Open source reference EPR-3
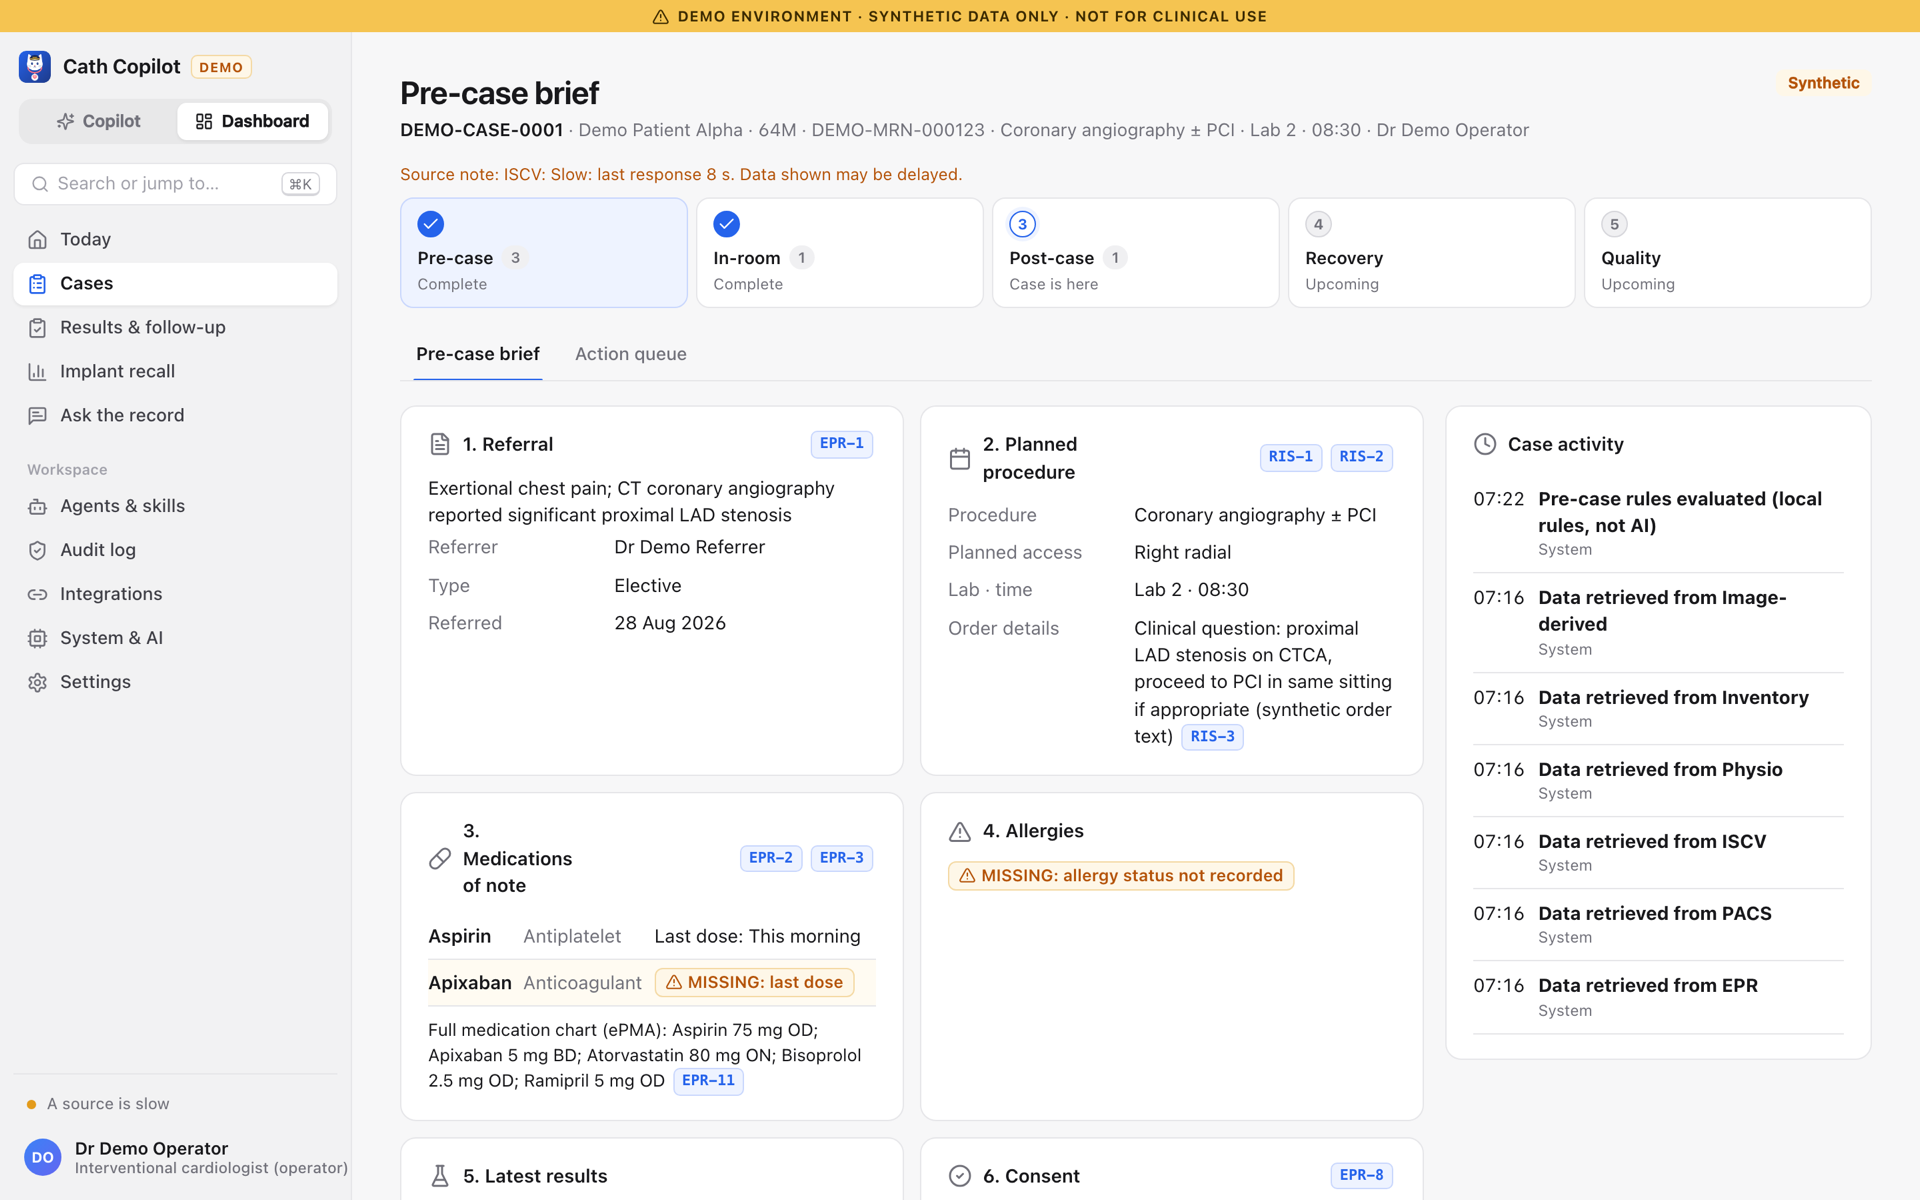 [842, 858]
